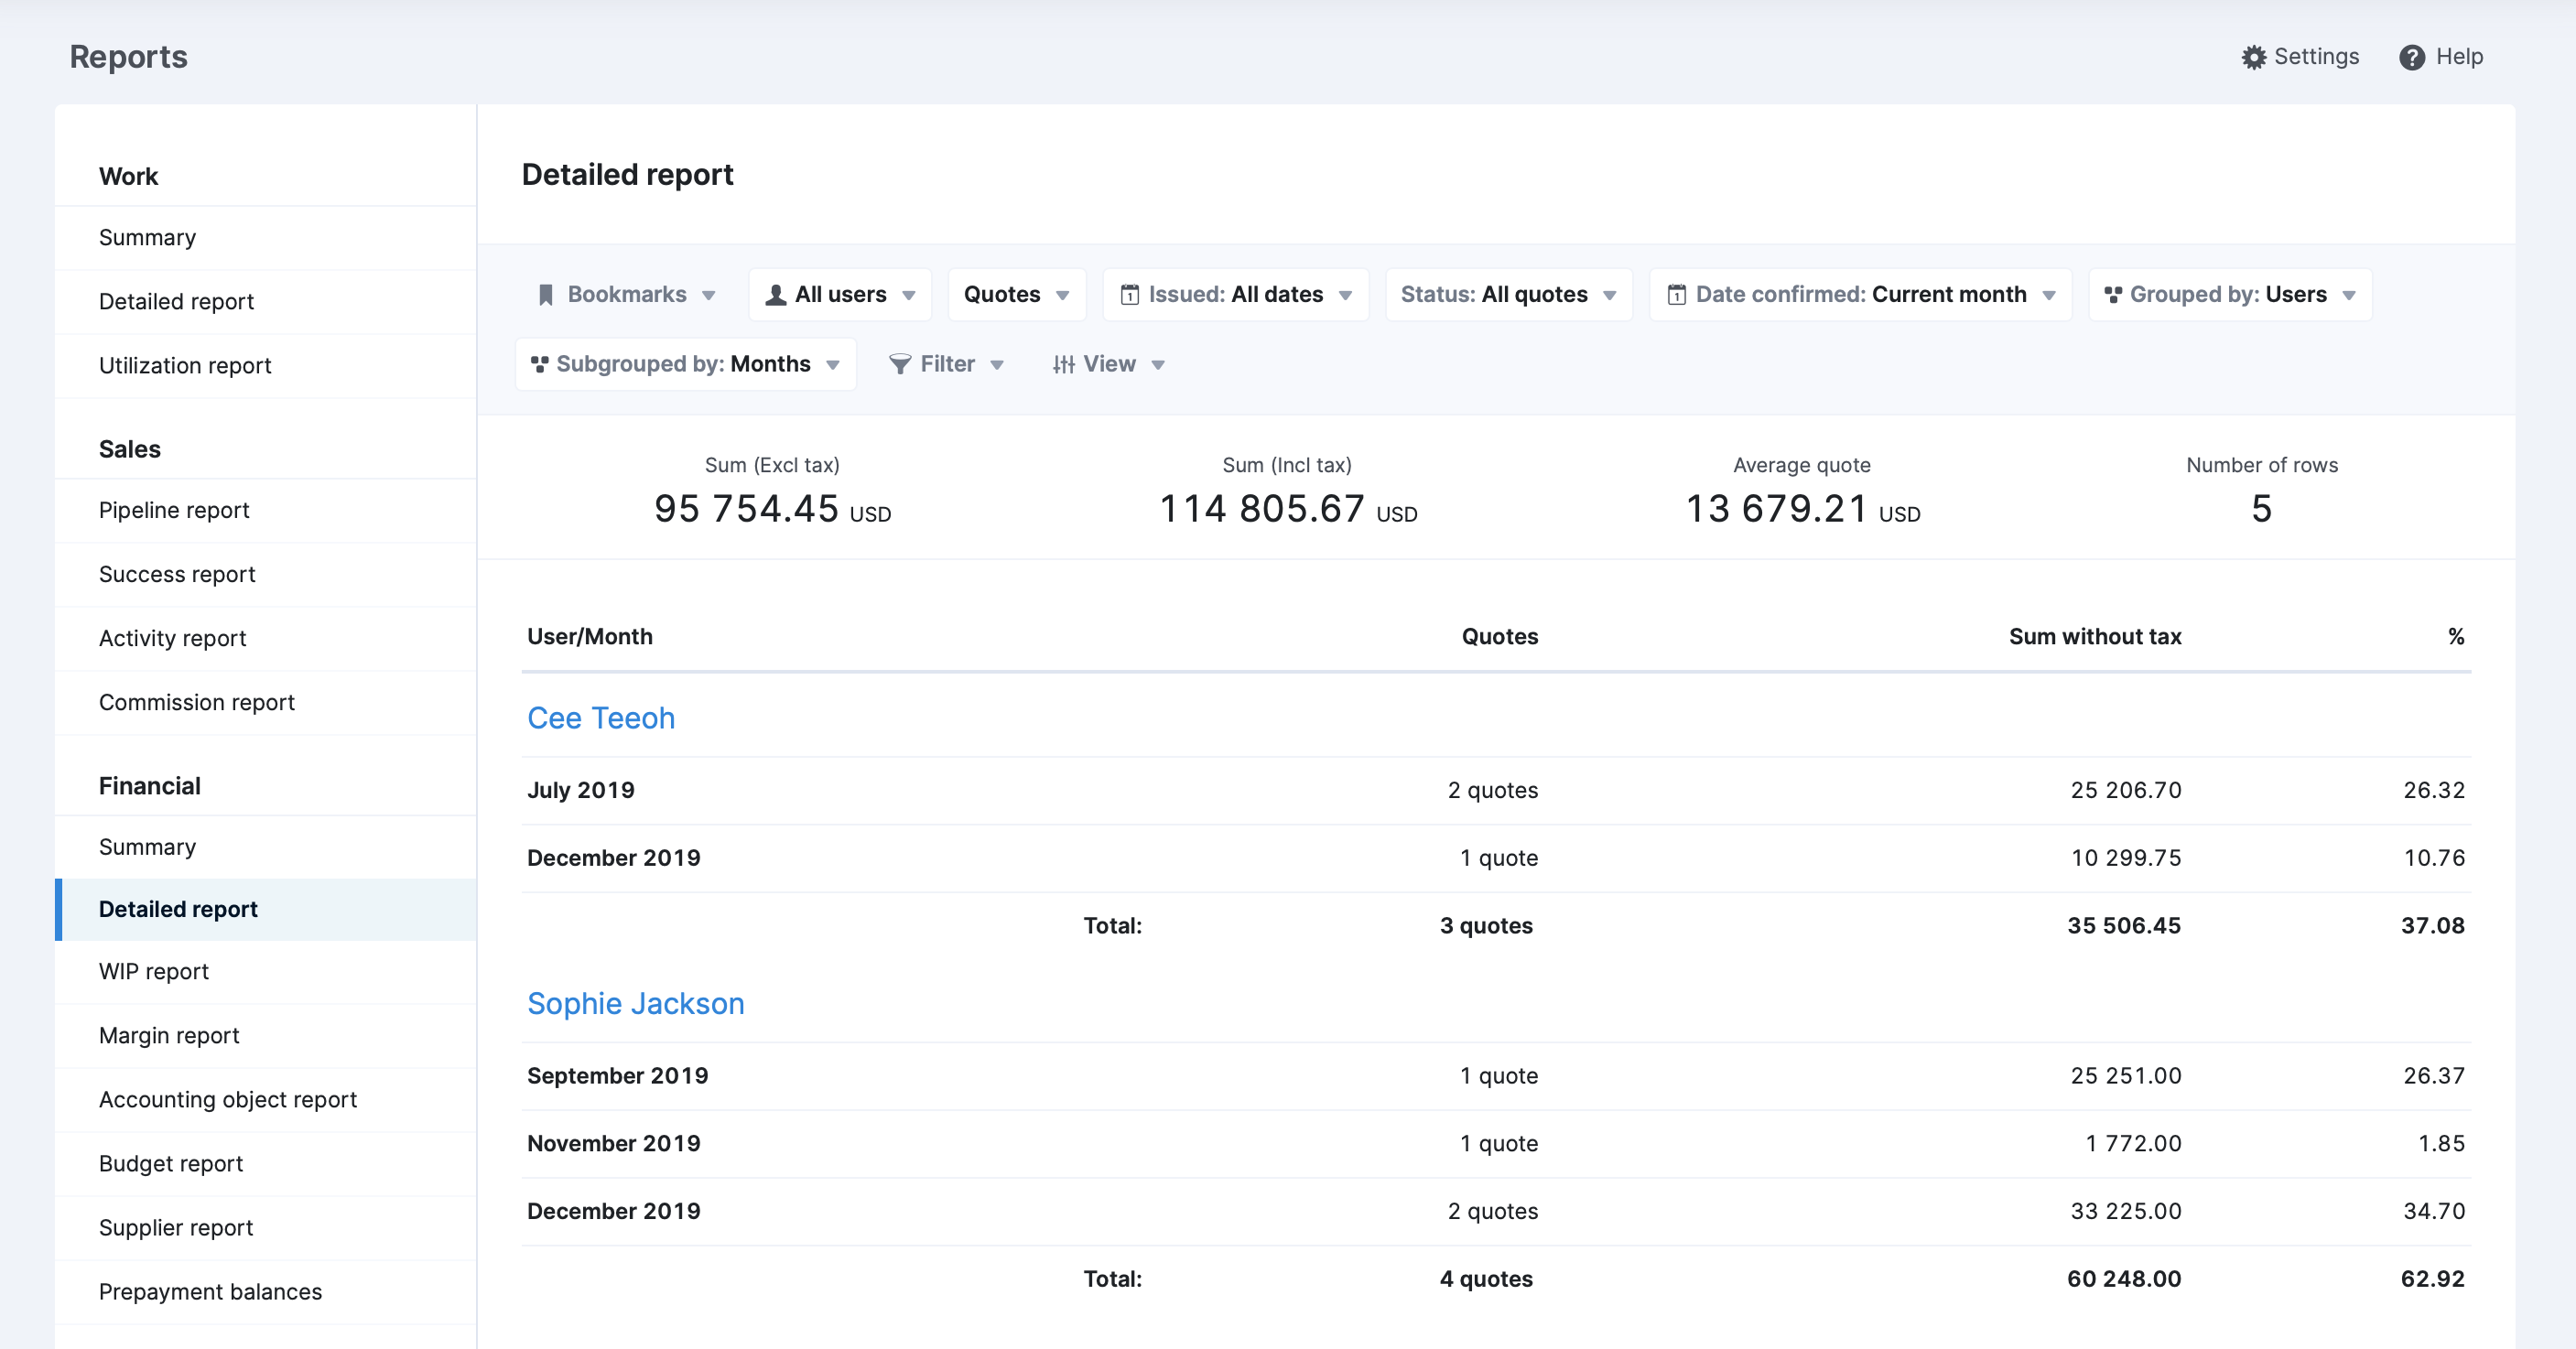This screenshot has width=2576, height=1349.
Task: Click the Grouped by grouping icon
Action: 2112,295
